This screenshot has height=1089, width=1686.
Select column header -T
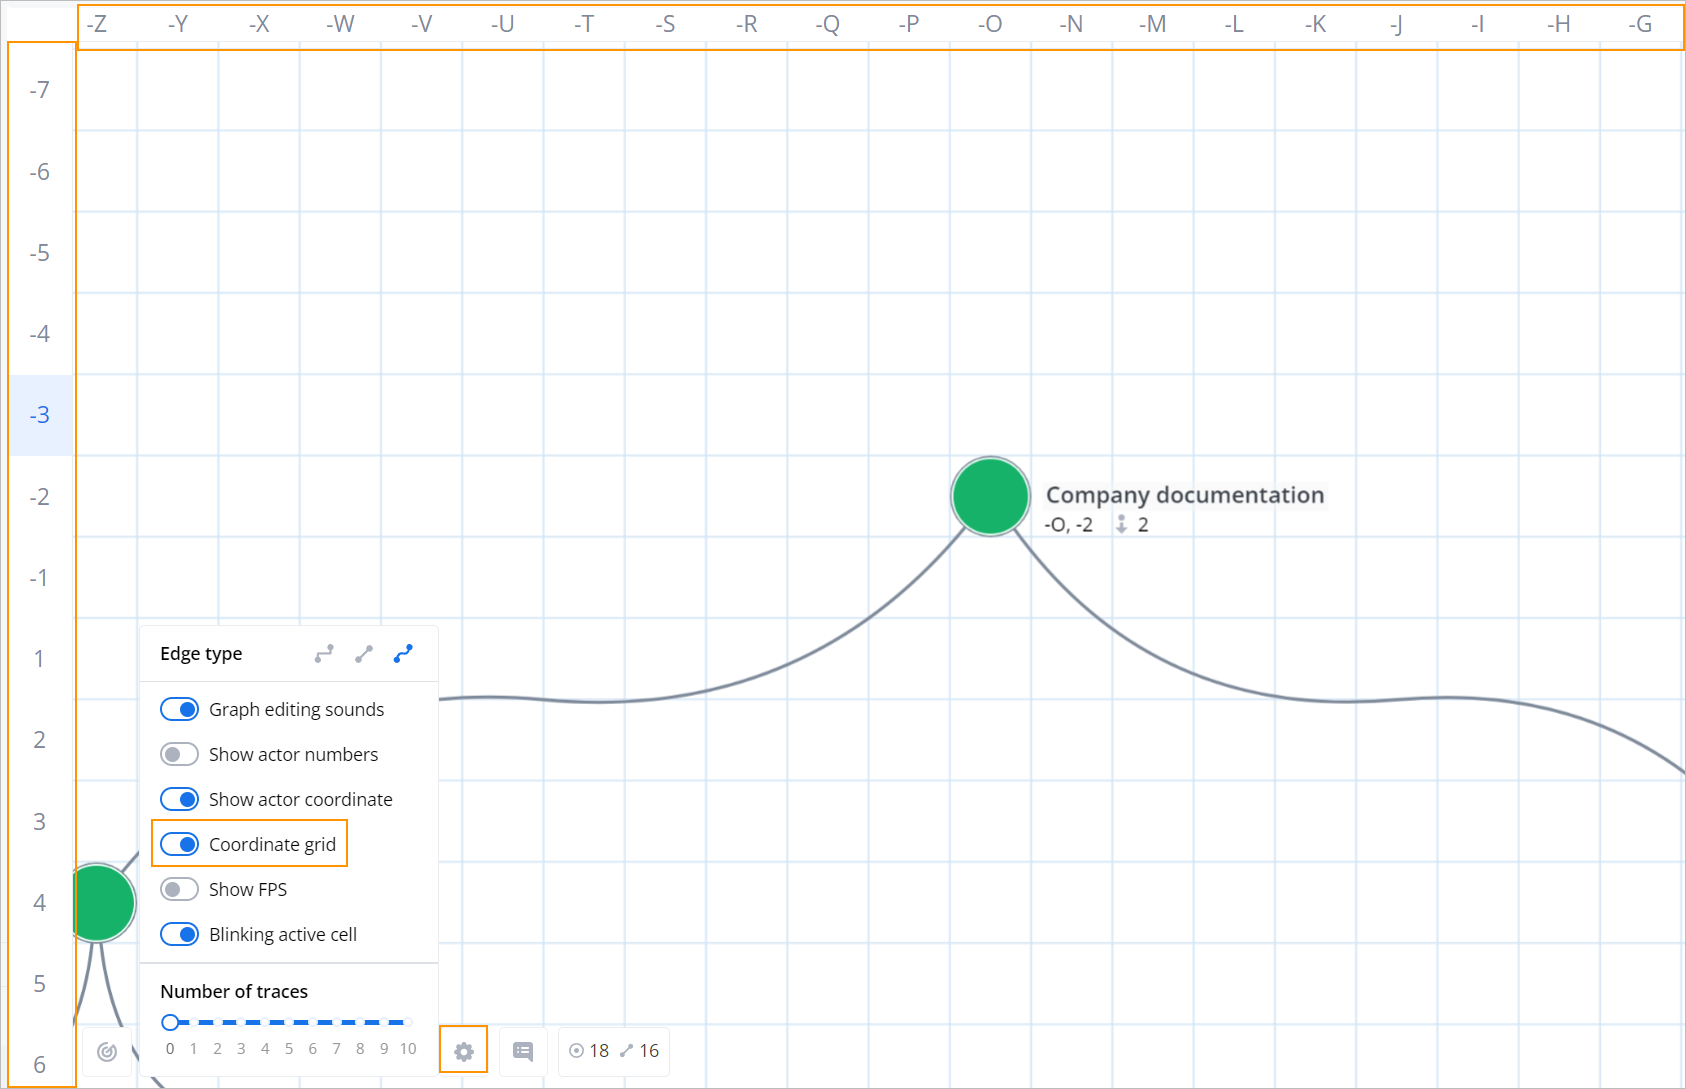pyautogui.click(x=584, y=24)
